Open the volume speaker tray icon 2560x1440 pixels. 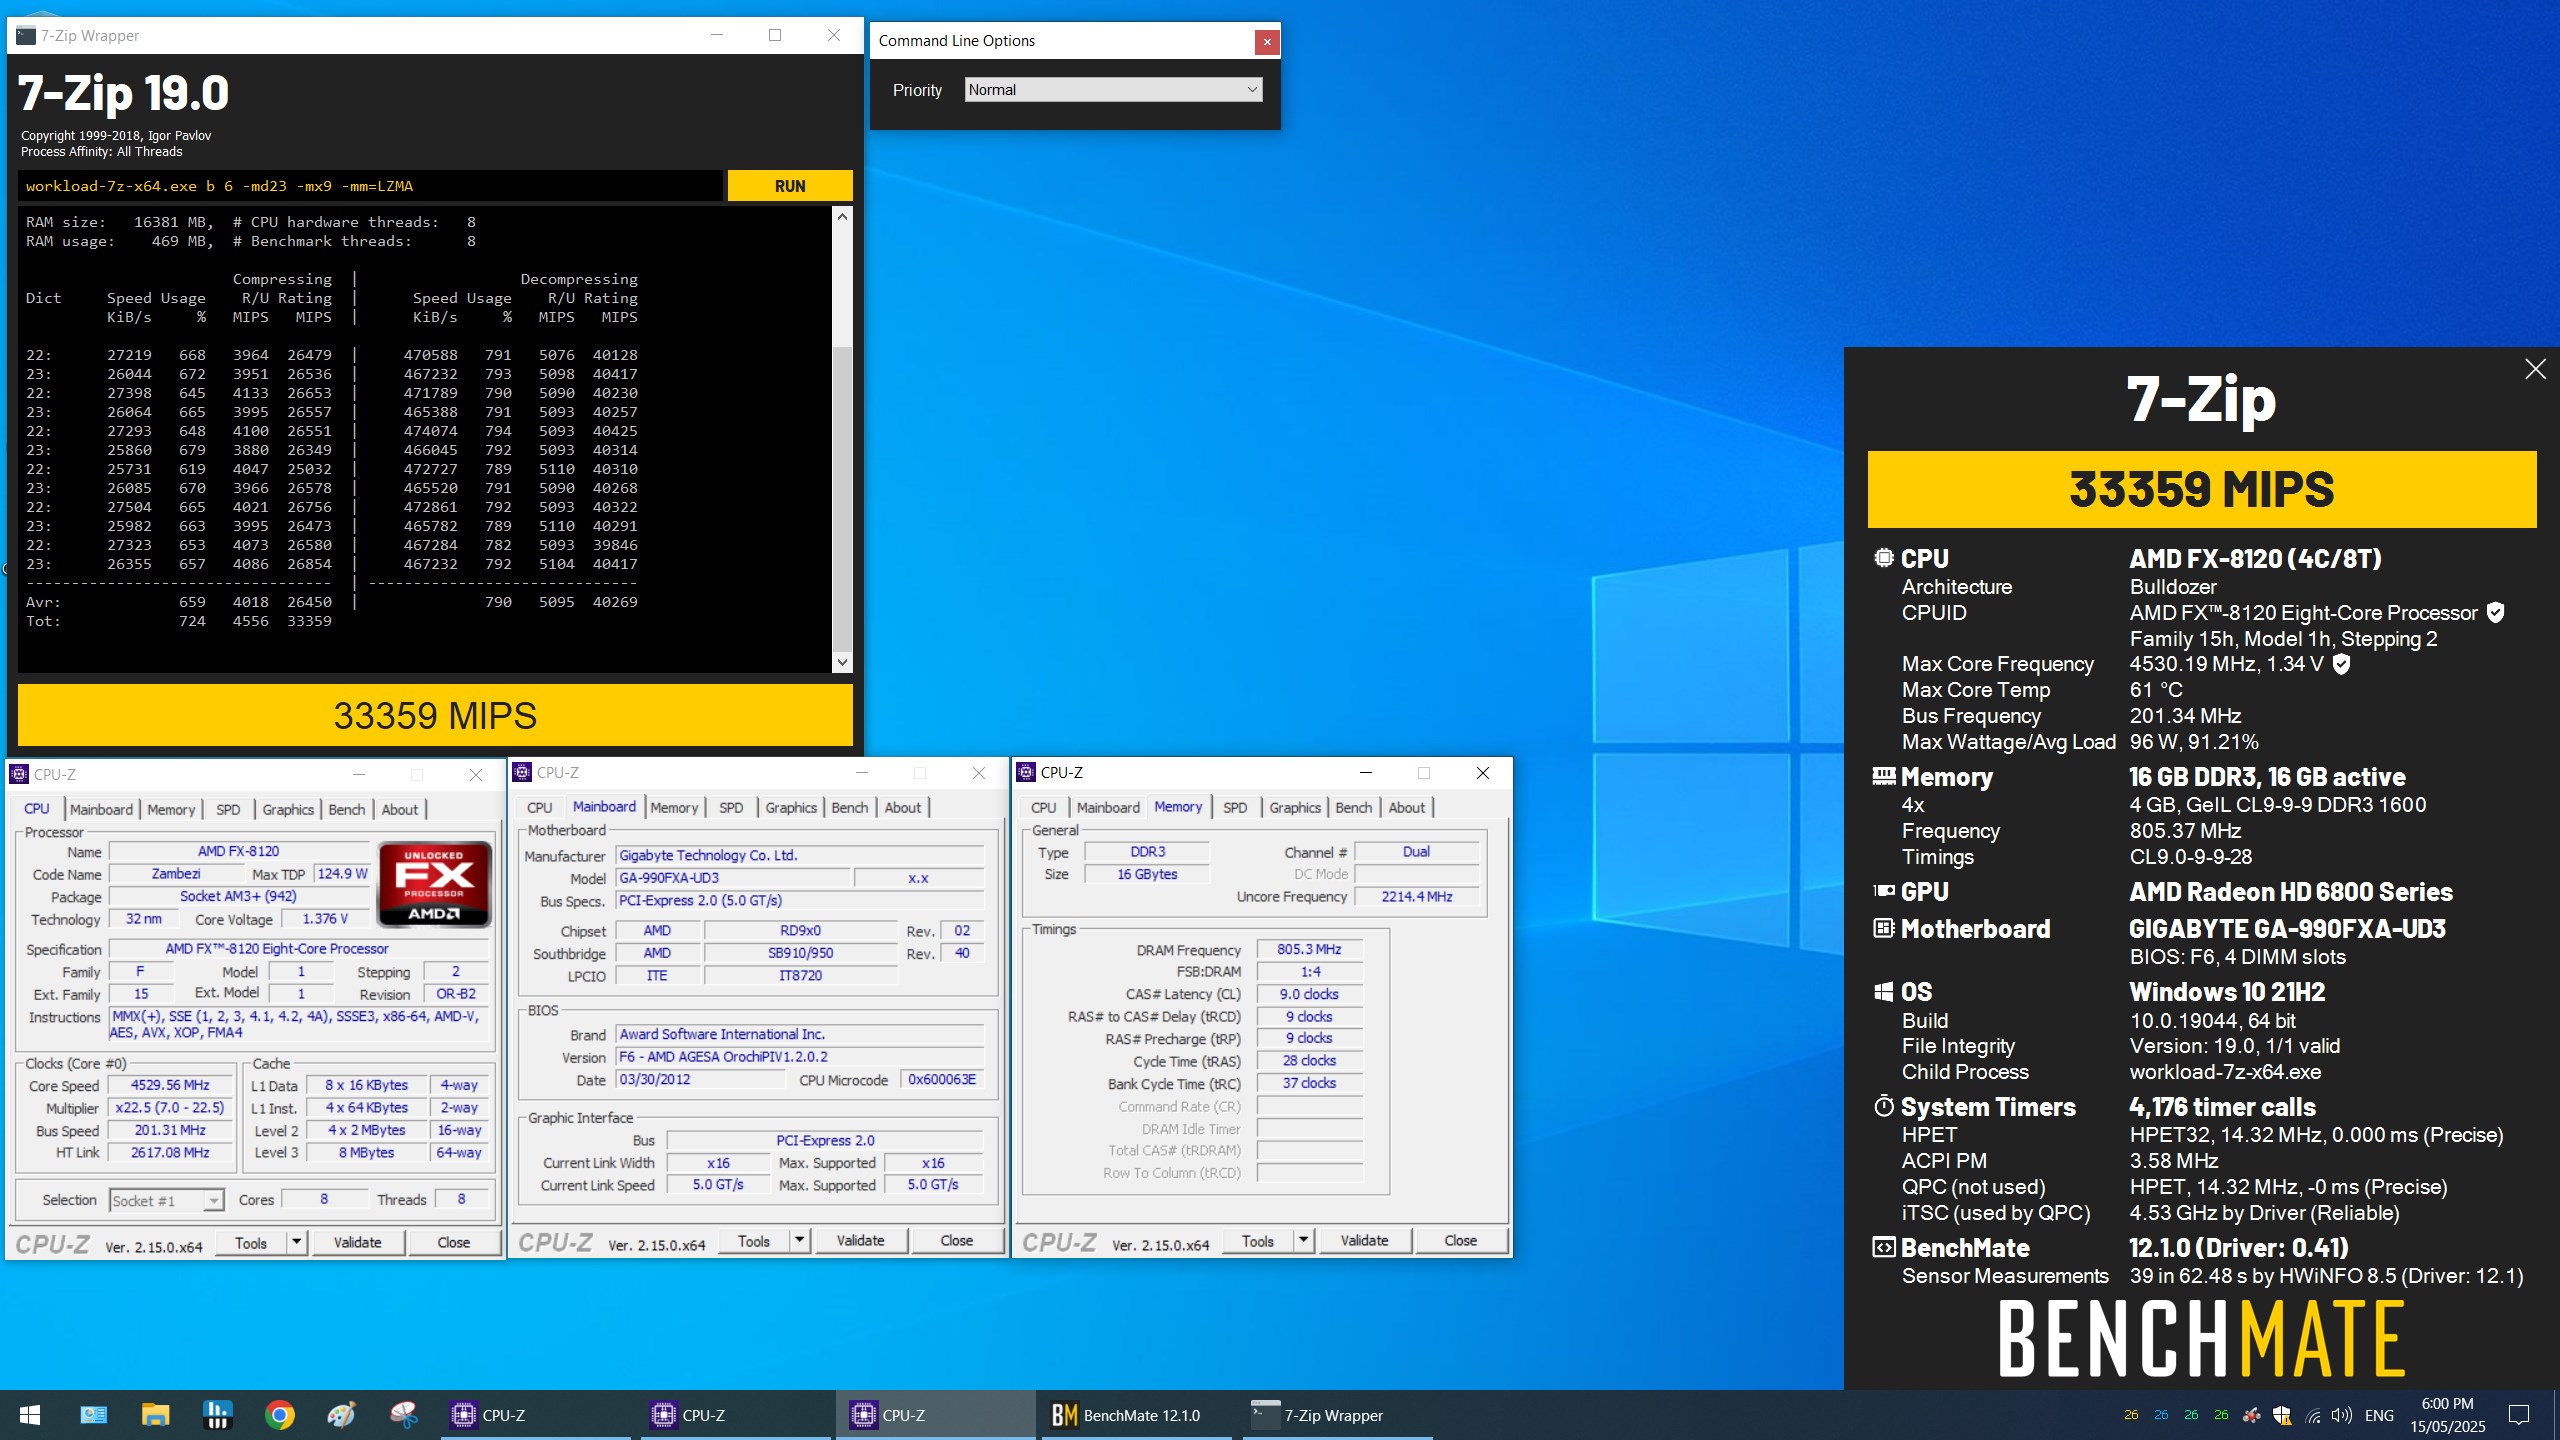[2341, 1415]
